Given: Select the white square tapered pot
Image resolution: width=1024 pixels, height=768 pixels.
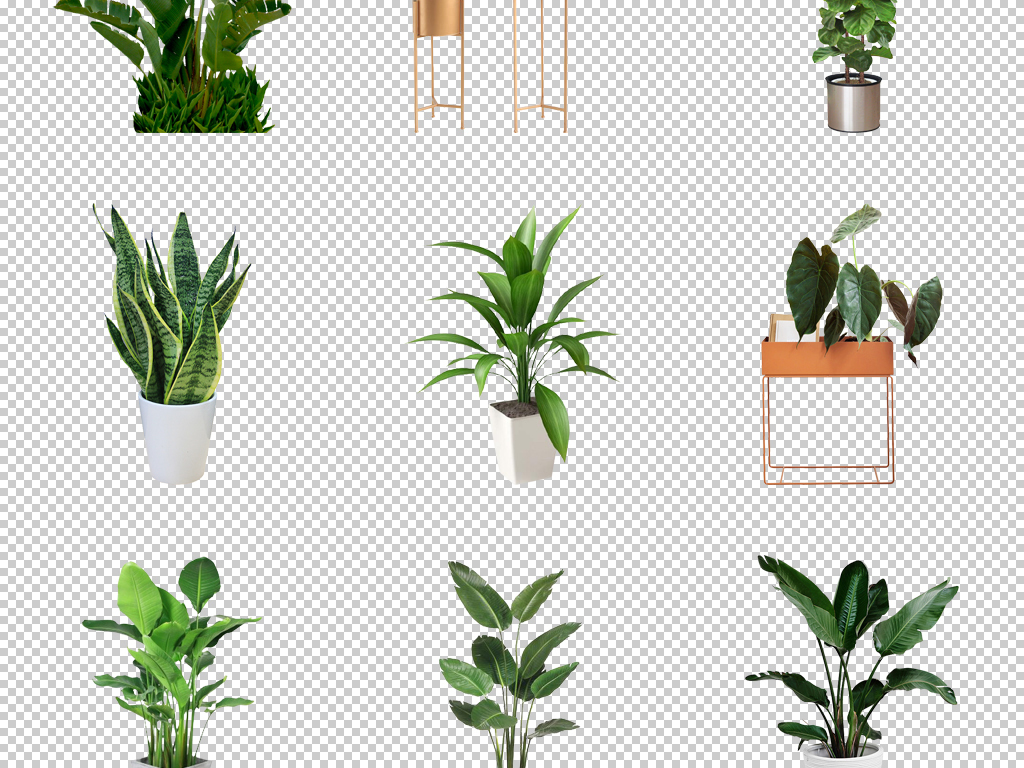Looking at the screenshot, I should [522, 445].
